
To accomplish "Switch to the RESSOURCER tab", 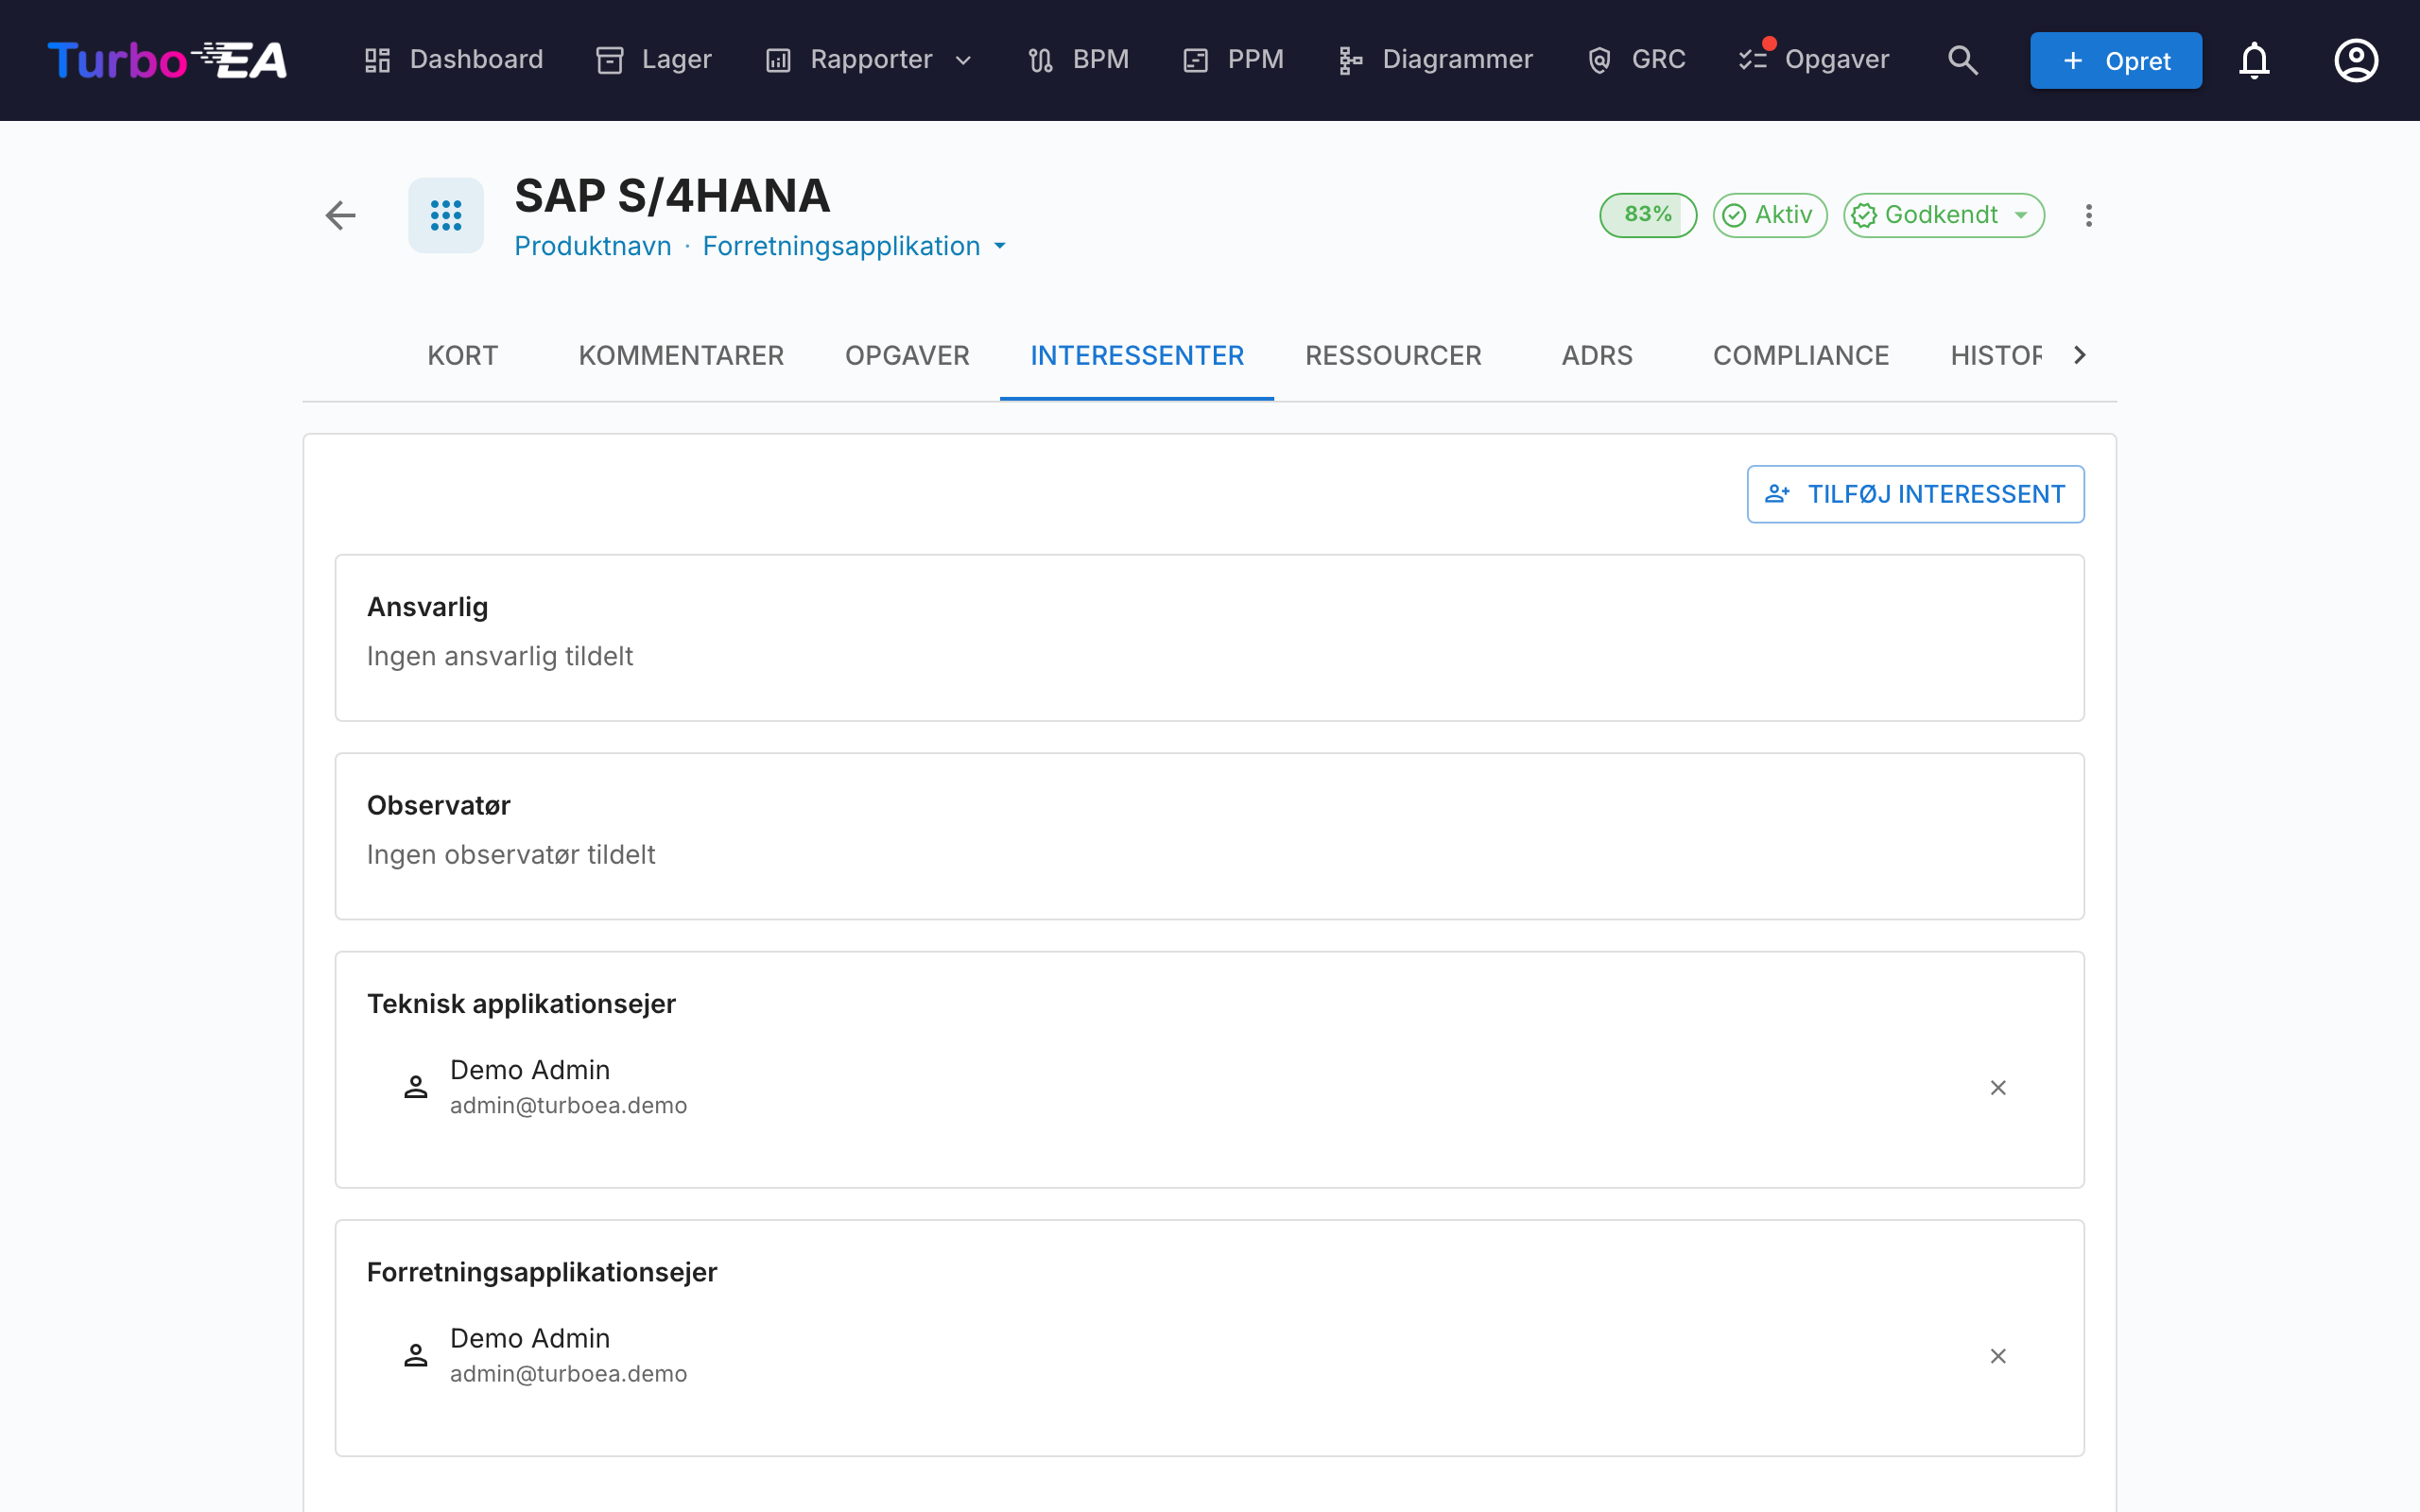I will (x=1393, y=355).
